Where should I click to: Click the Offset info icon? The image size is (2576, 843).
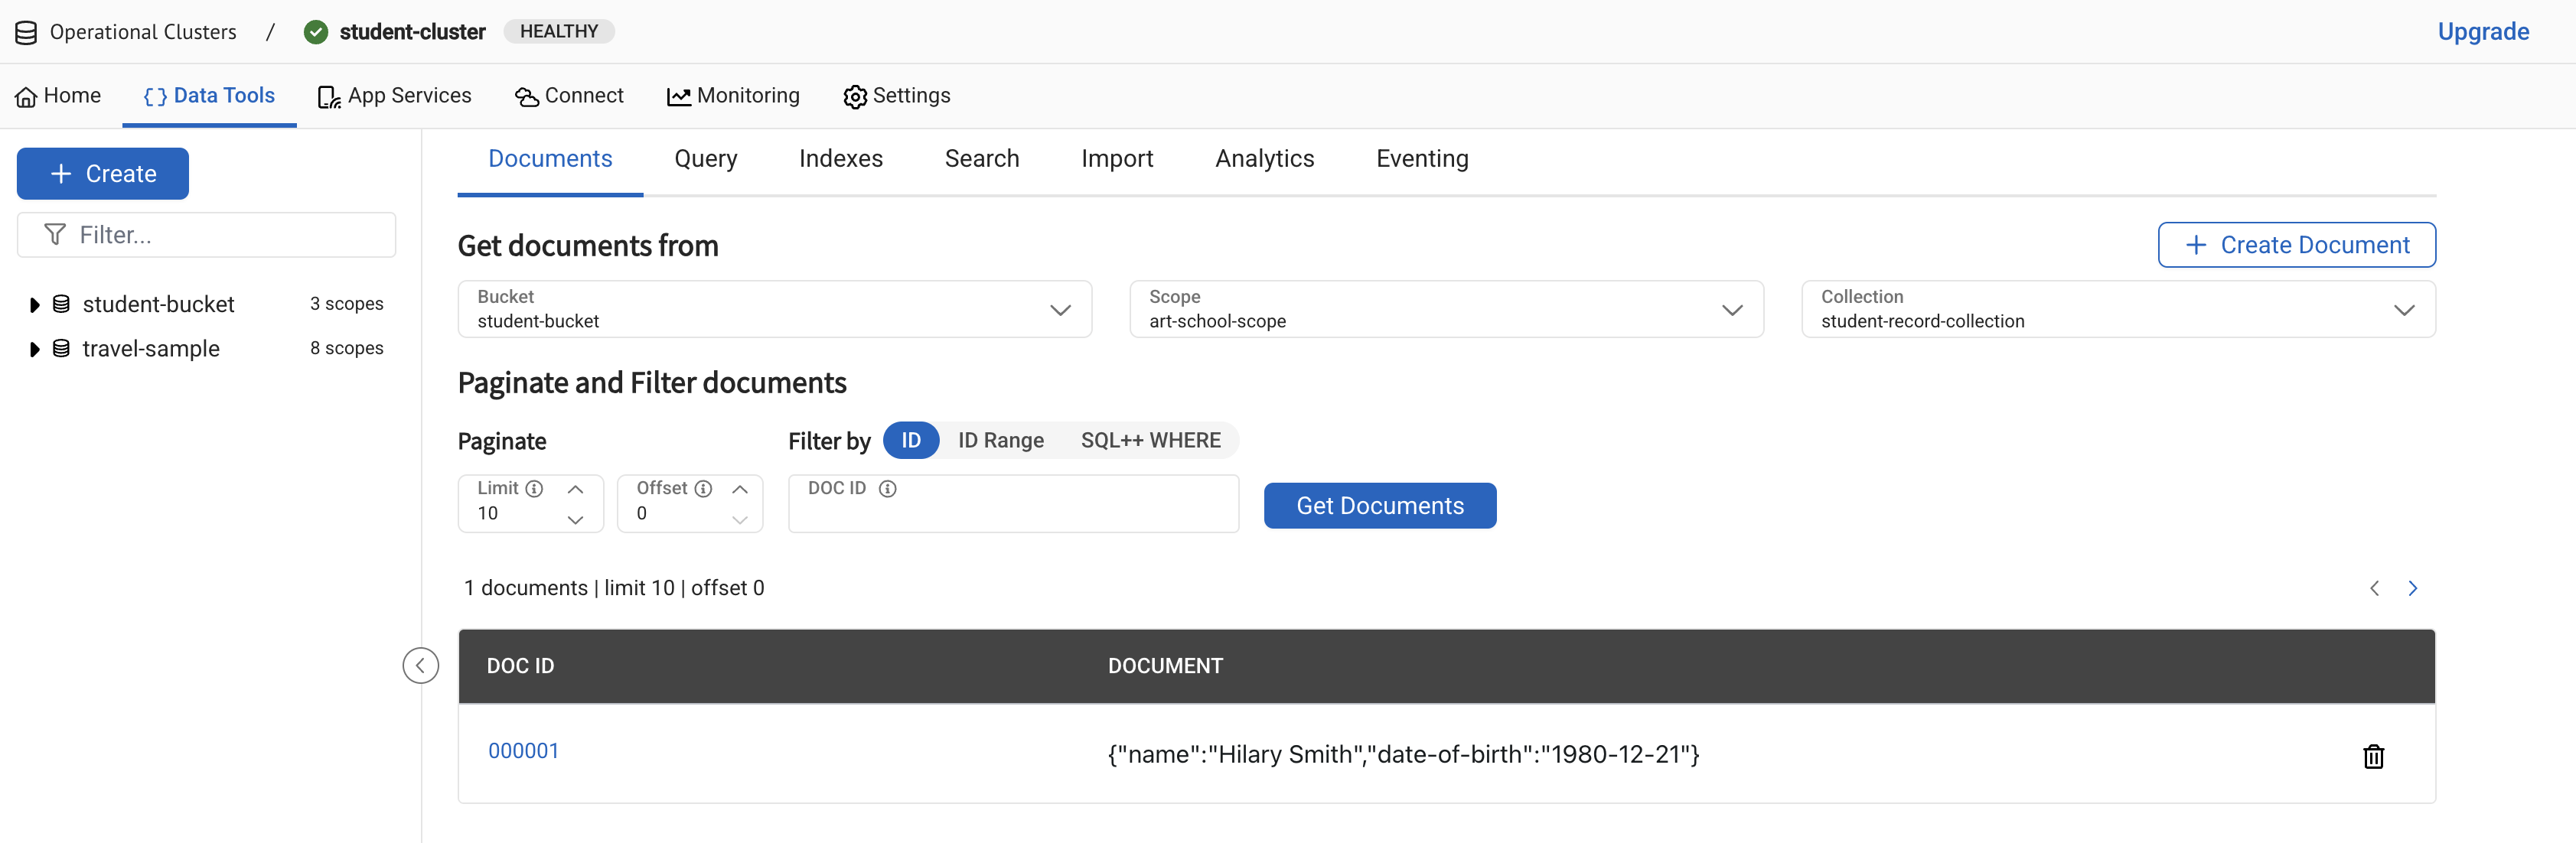(x=703, y=488)
